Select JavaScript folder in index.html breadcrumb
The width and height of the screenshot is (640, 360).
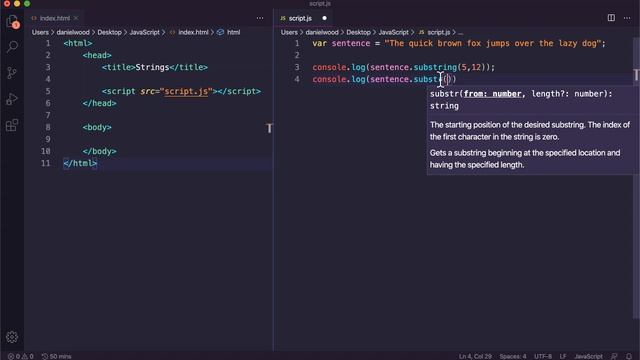[x=144, y=32]
